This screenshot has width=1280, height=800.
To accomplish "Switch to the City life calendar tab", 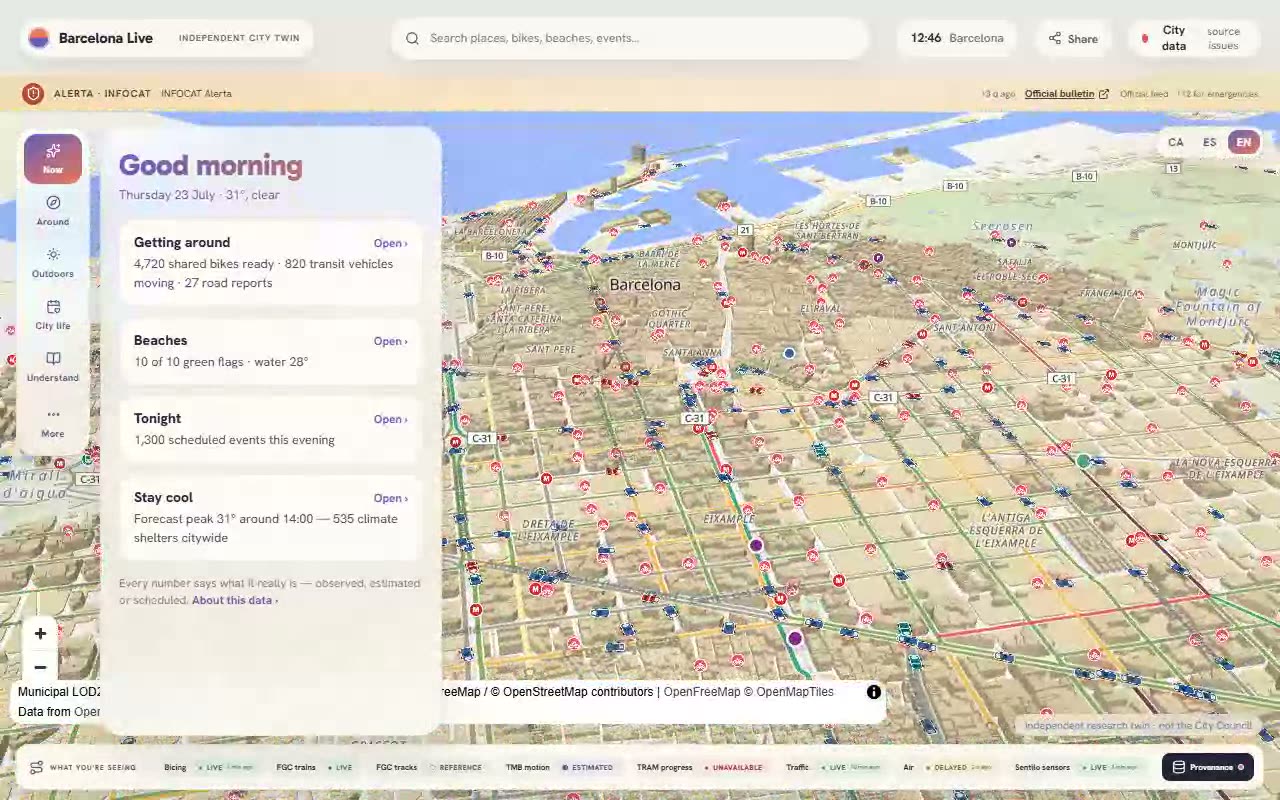I will 53,315.
